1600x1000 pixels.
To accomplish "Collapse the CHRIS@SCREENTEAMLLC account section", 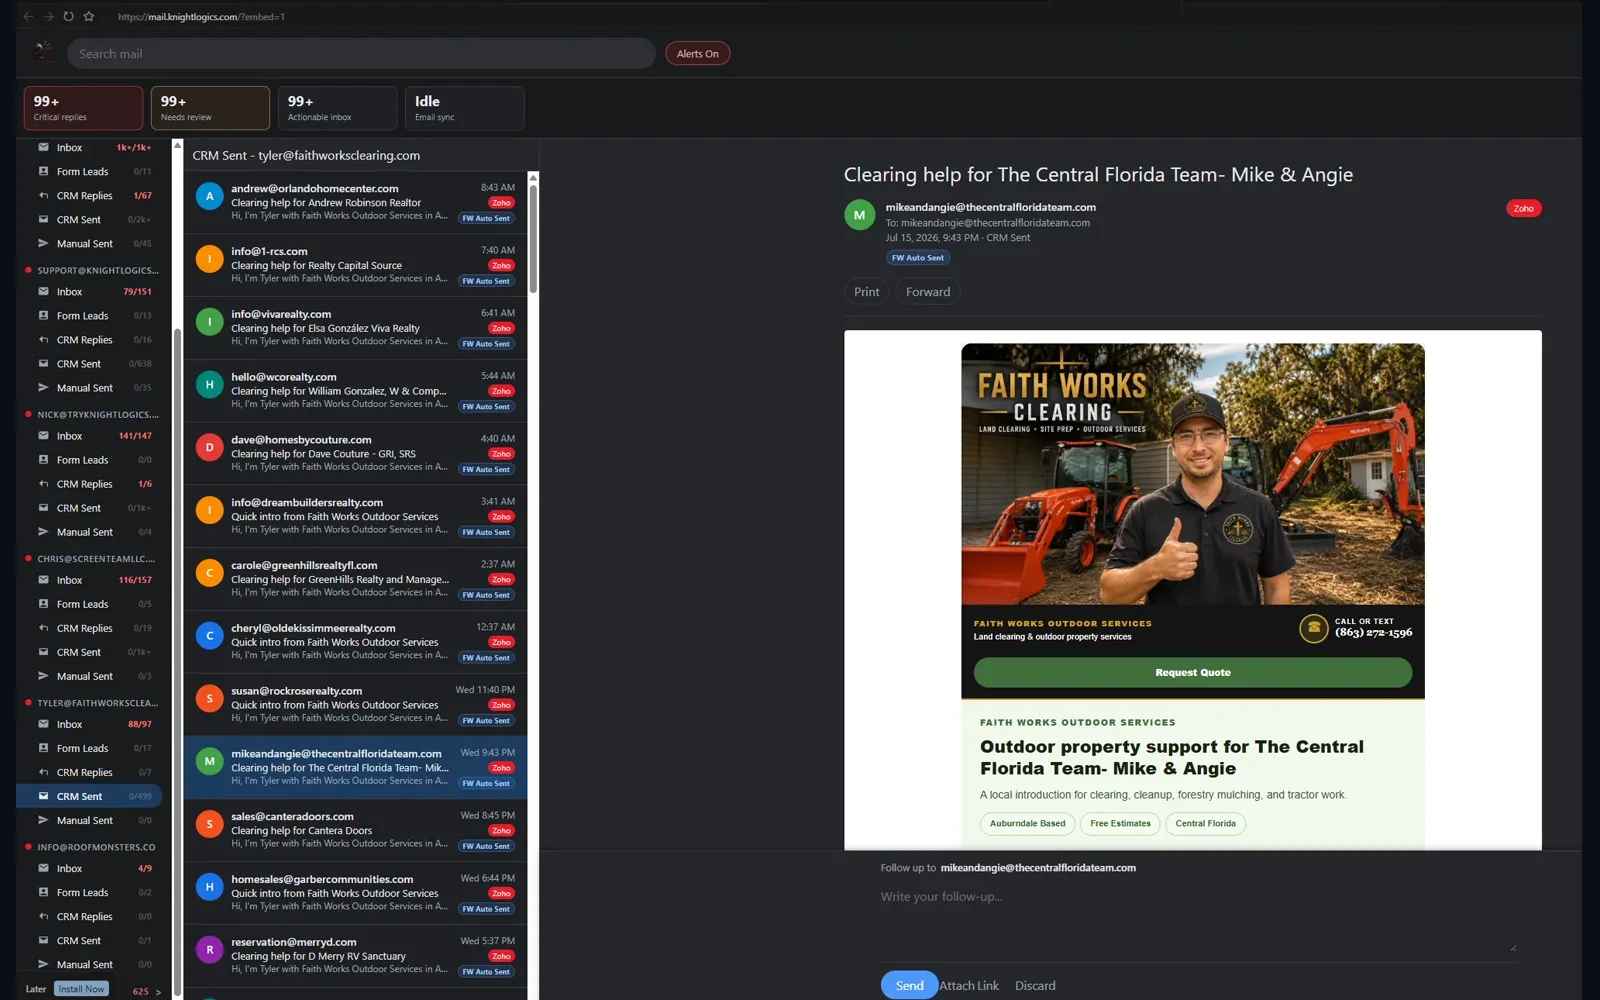I will (x=92, y=558).
